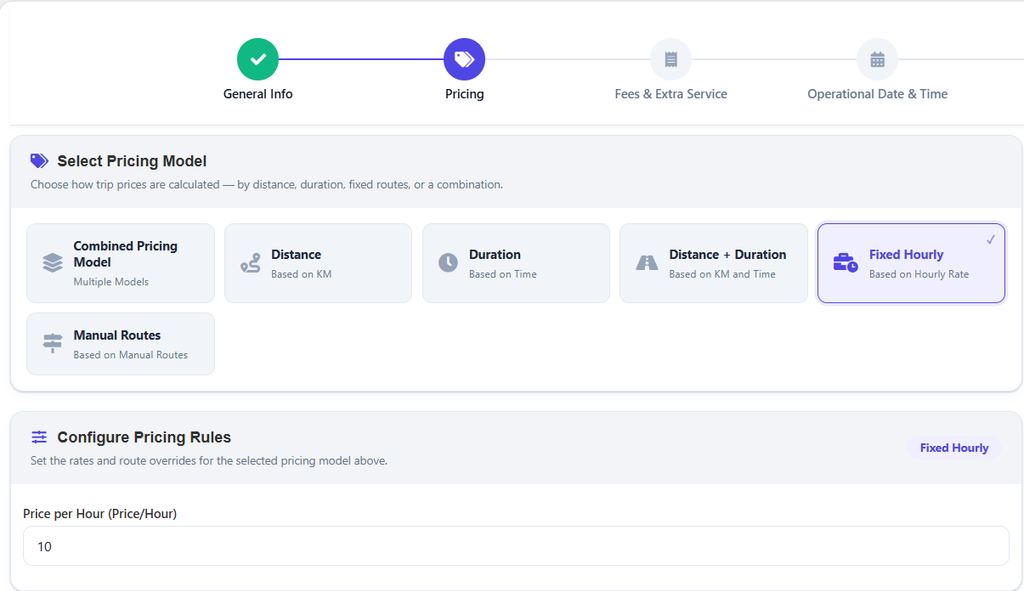Click the 'Set the rates and route overrides' description

209,461
